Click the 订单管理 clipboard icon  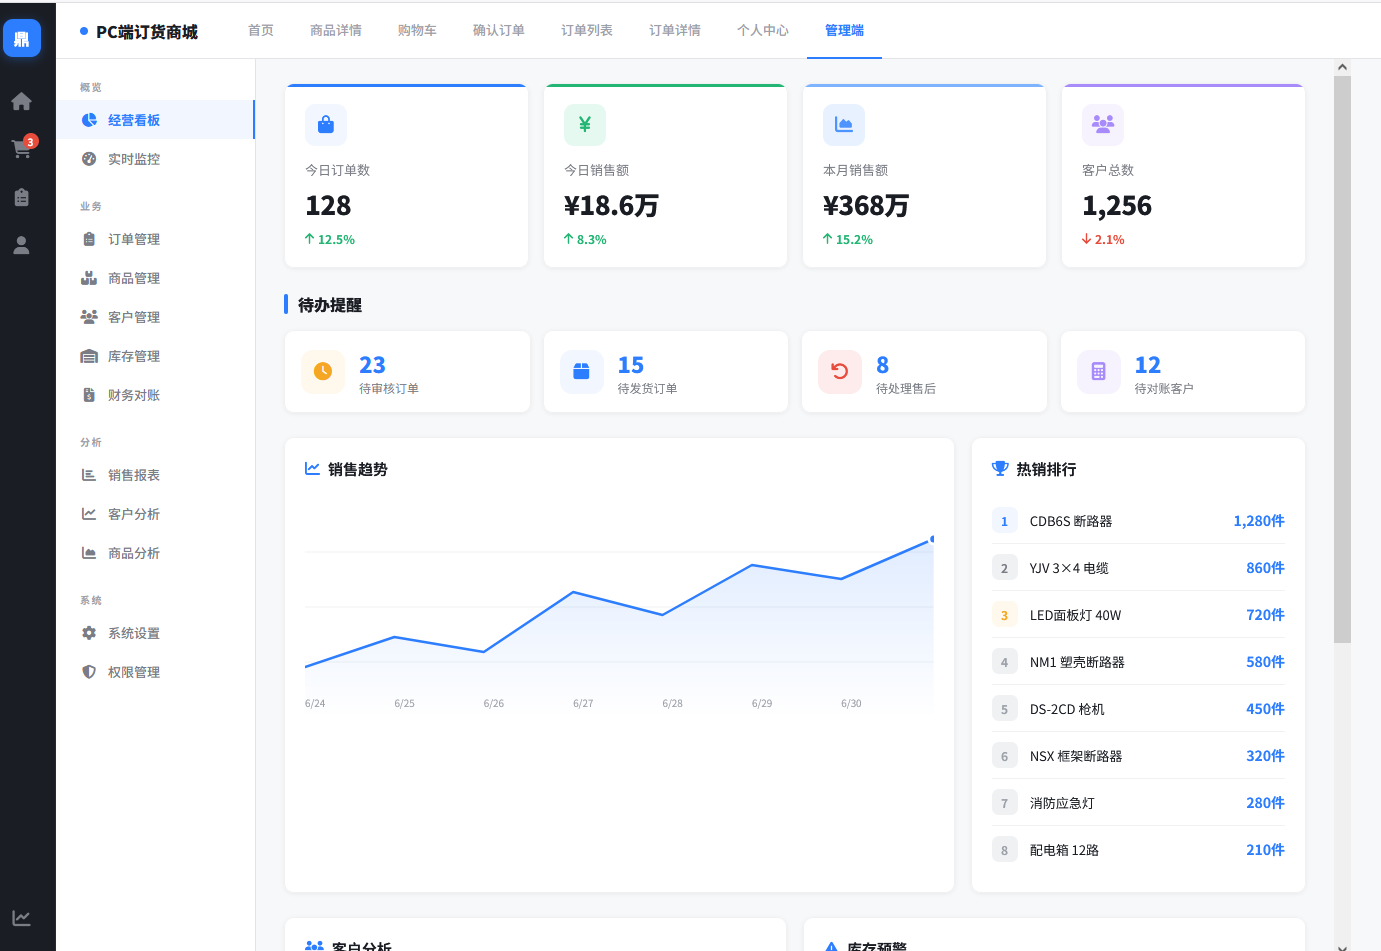point(89,239)
